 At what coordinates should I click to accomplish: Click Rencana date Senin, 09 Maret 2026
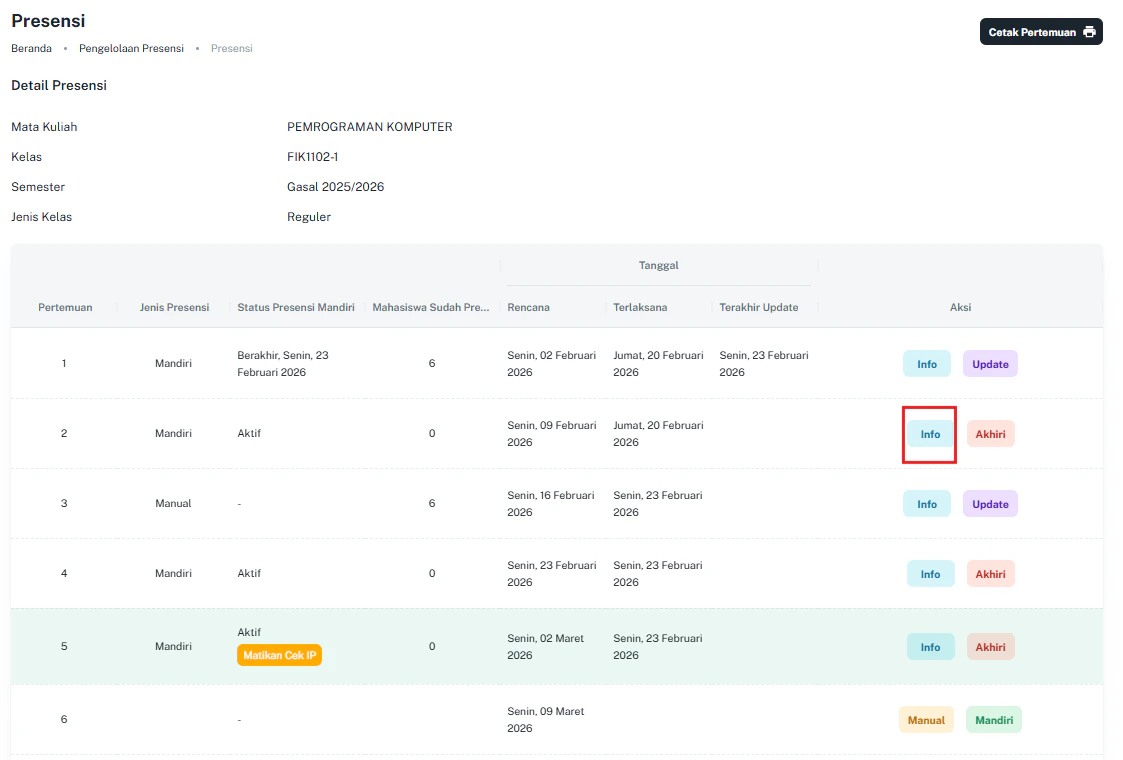(x=546, y=720)
